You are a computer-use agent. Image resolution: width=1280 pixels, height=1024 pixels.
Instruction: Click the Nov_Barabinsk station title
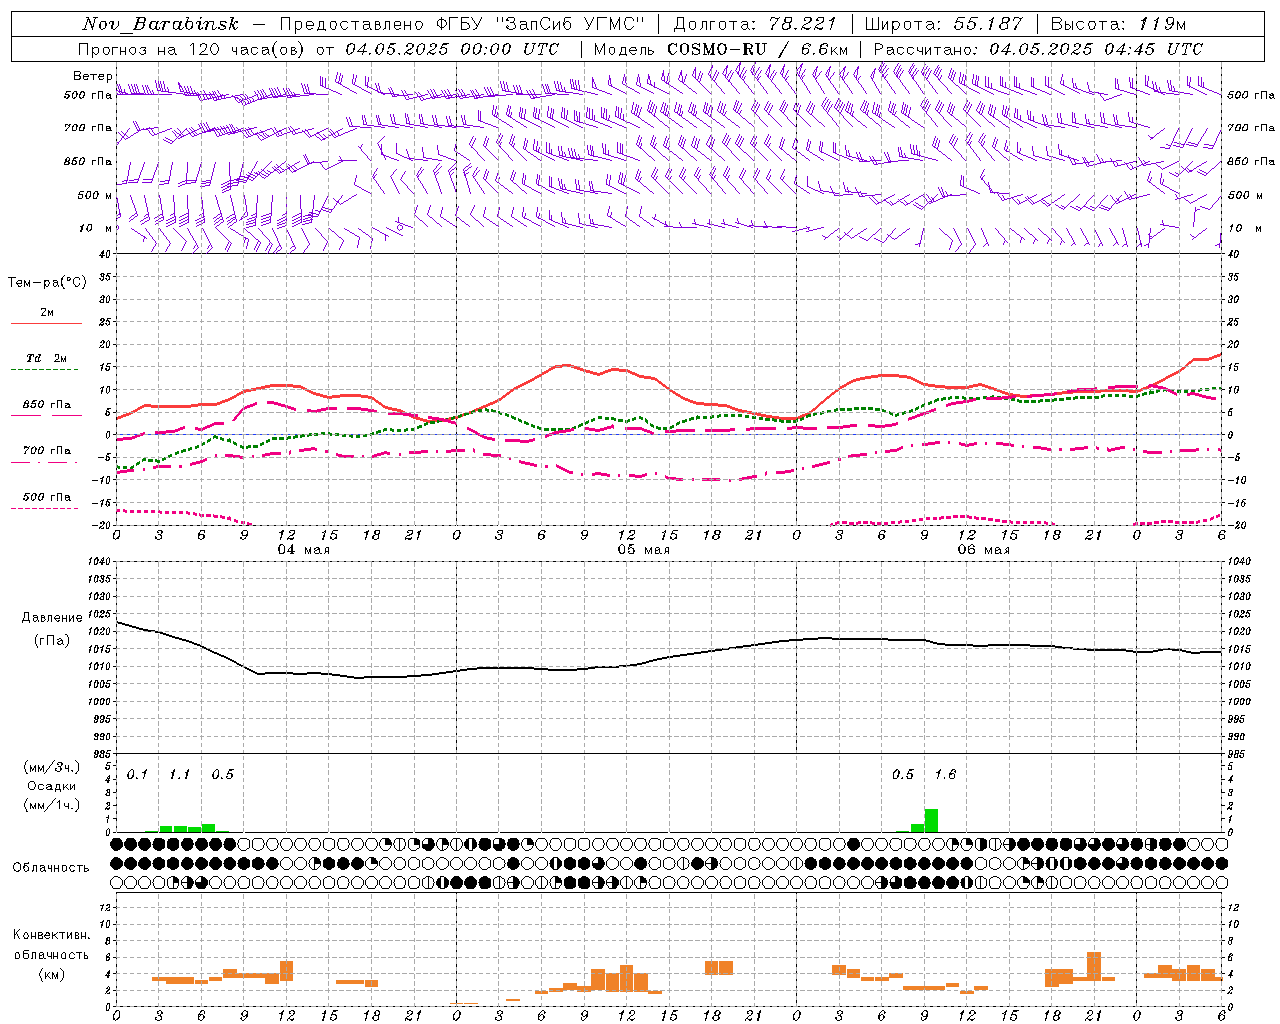[160, 24]
